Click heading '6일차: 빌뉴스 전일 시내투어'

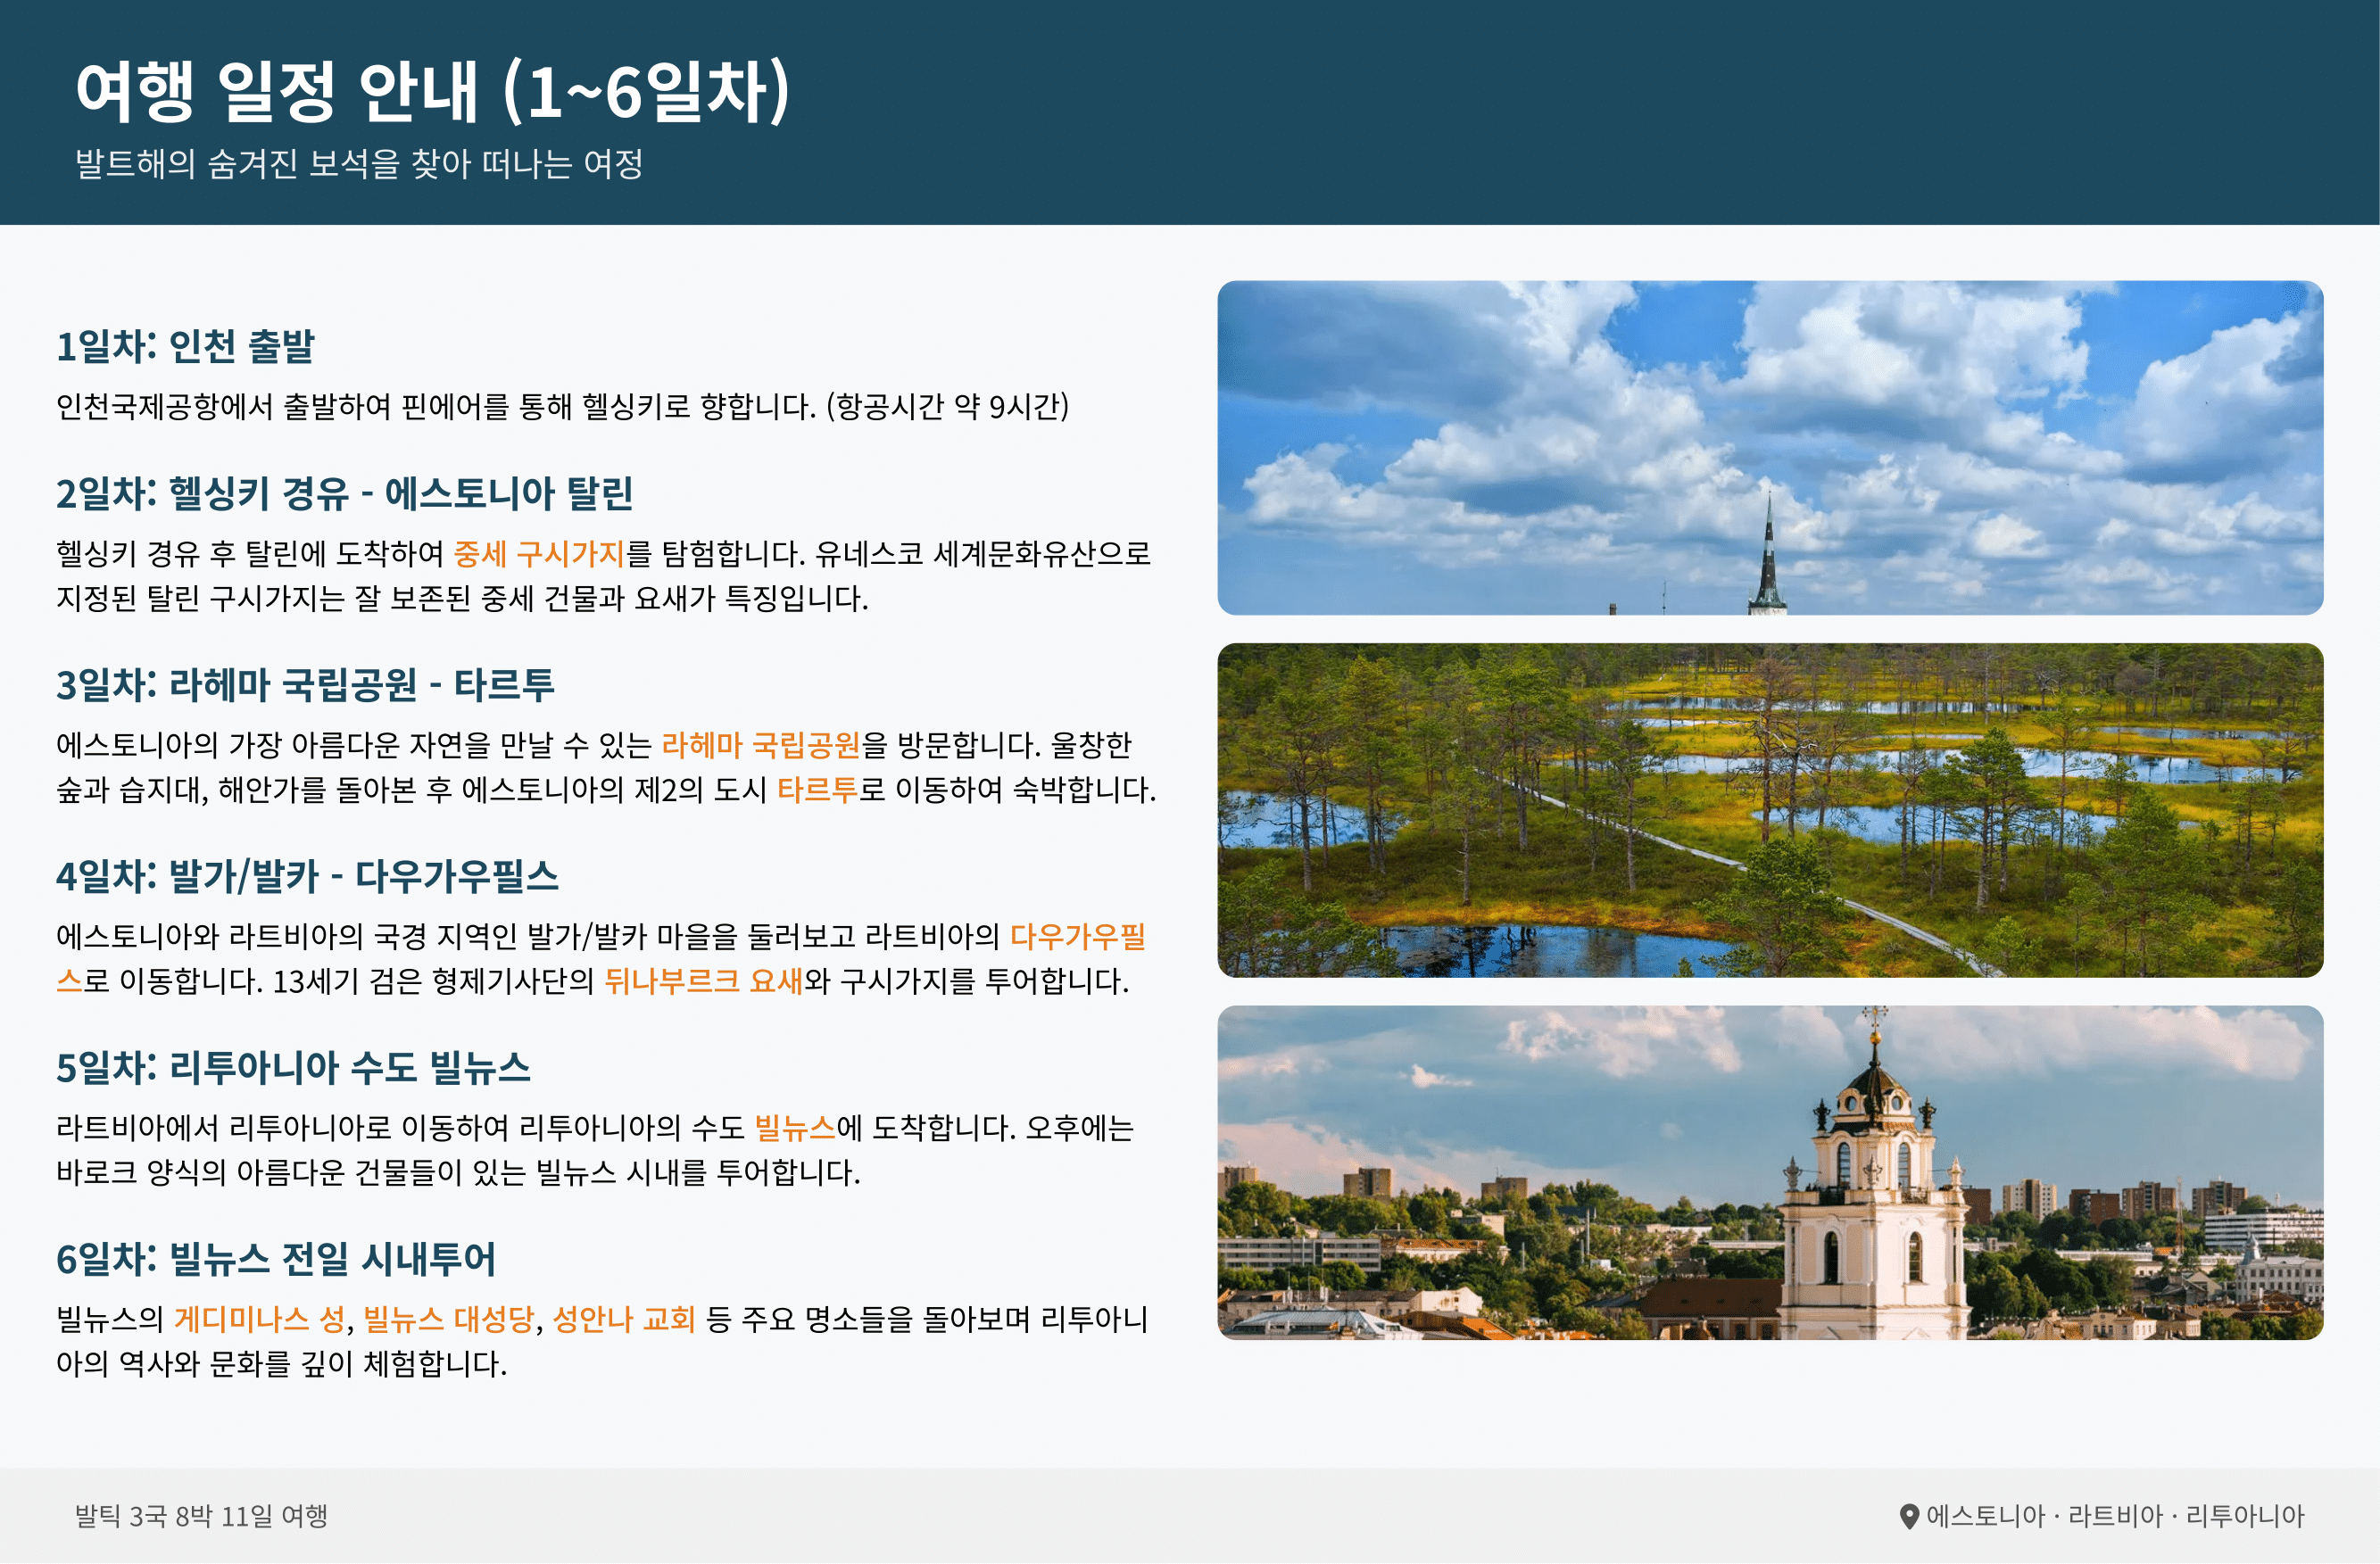tap(276, 1259)
